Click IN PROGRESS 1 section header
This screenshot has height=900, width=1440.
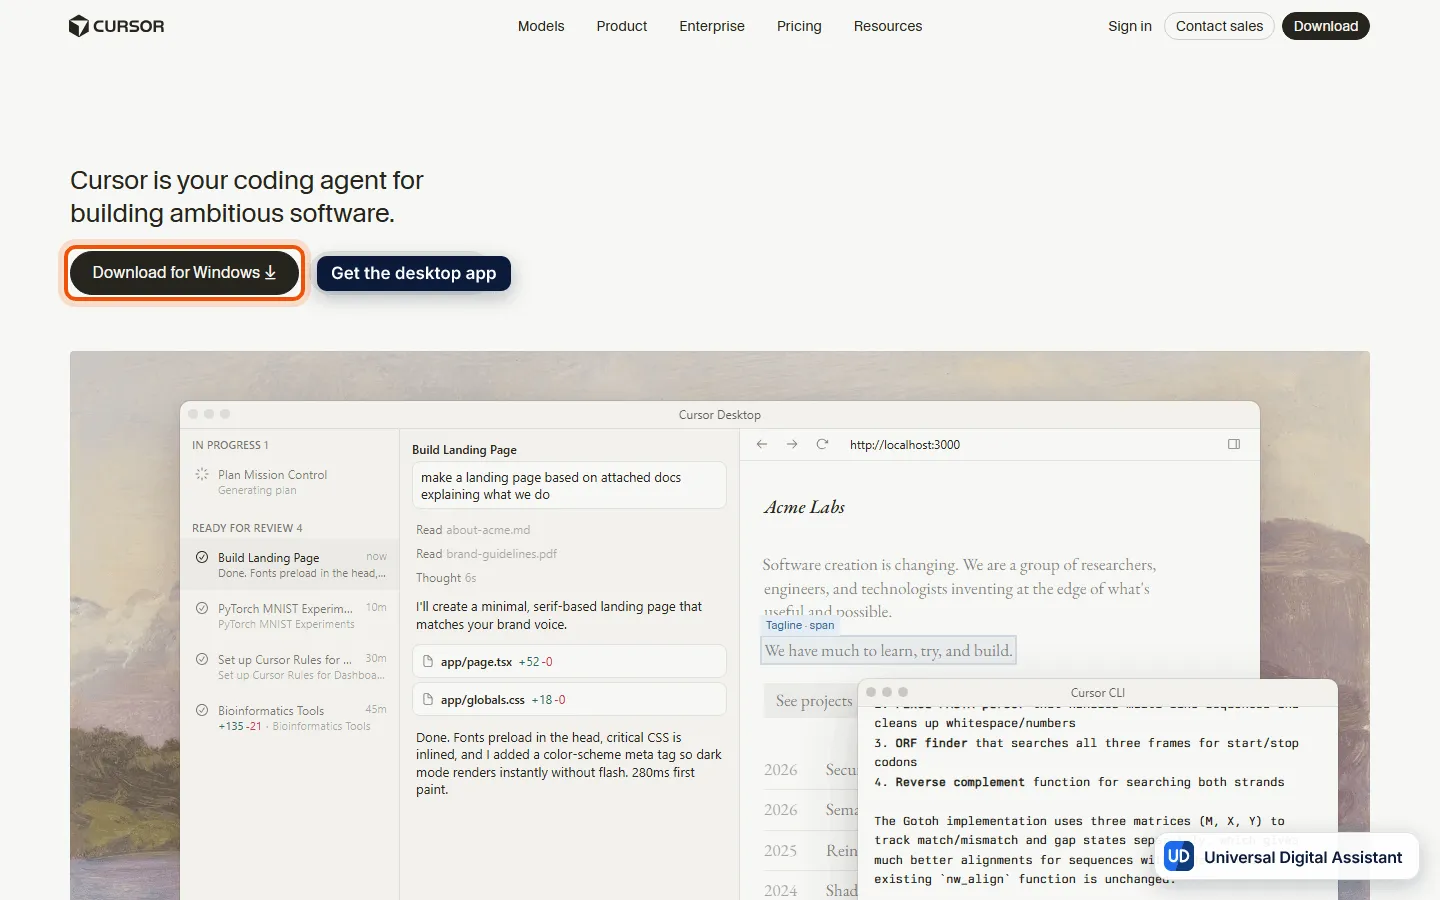tap(230, 445)
